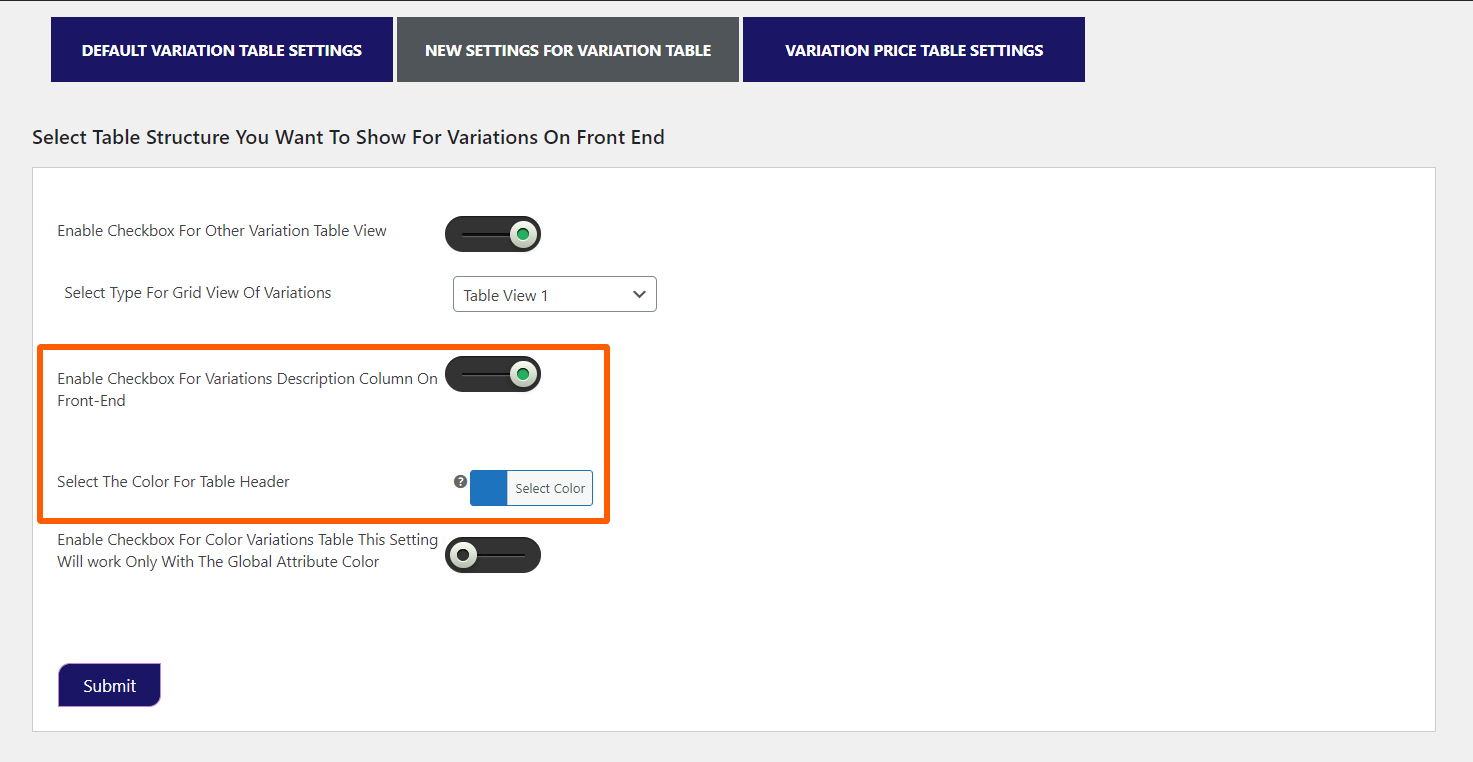Image resolution: width=1473 pixels, height=762 pixels.
Task: Click the grey knob of the off toggle
Action: pos(463,555)
